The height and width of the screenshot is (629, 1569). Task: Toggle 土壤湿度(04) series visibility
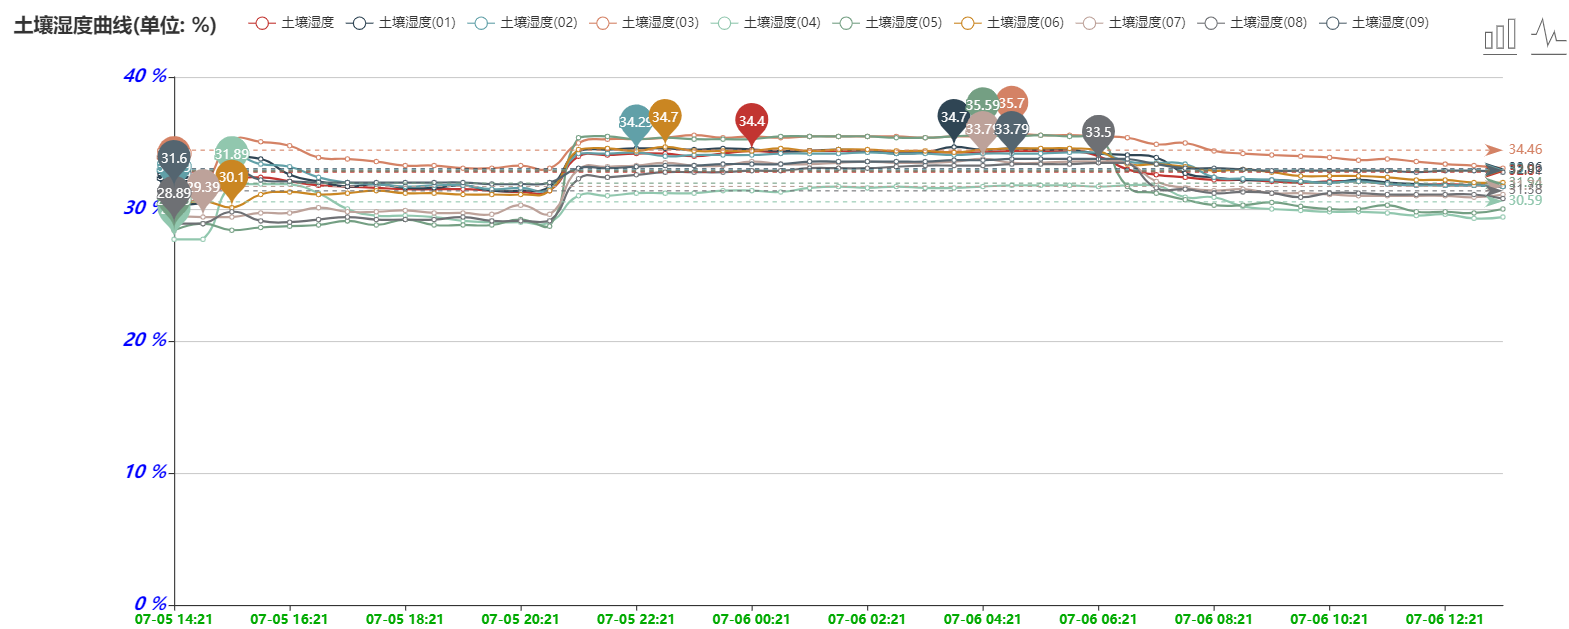[x=767, y=22]
